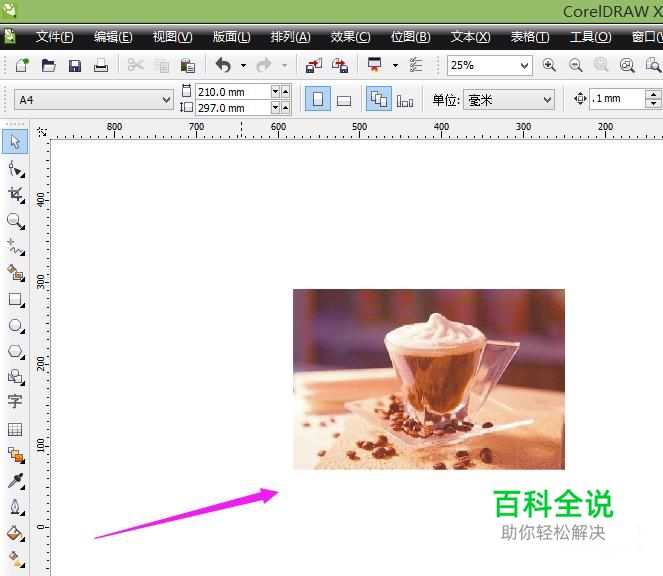Click the page width 210.0 mm field
The height and width of the screenshot is (576, 663).
click(x=233, y=92)
